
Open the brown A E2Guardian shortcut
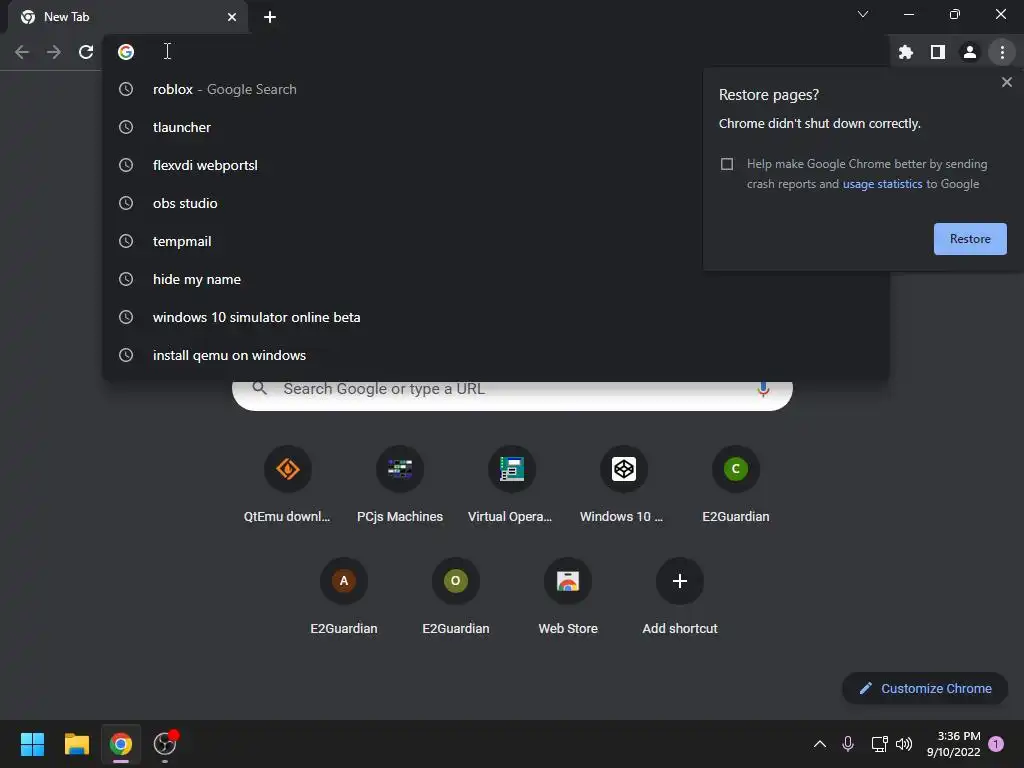[x=344, y=597]
